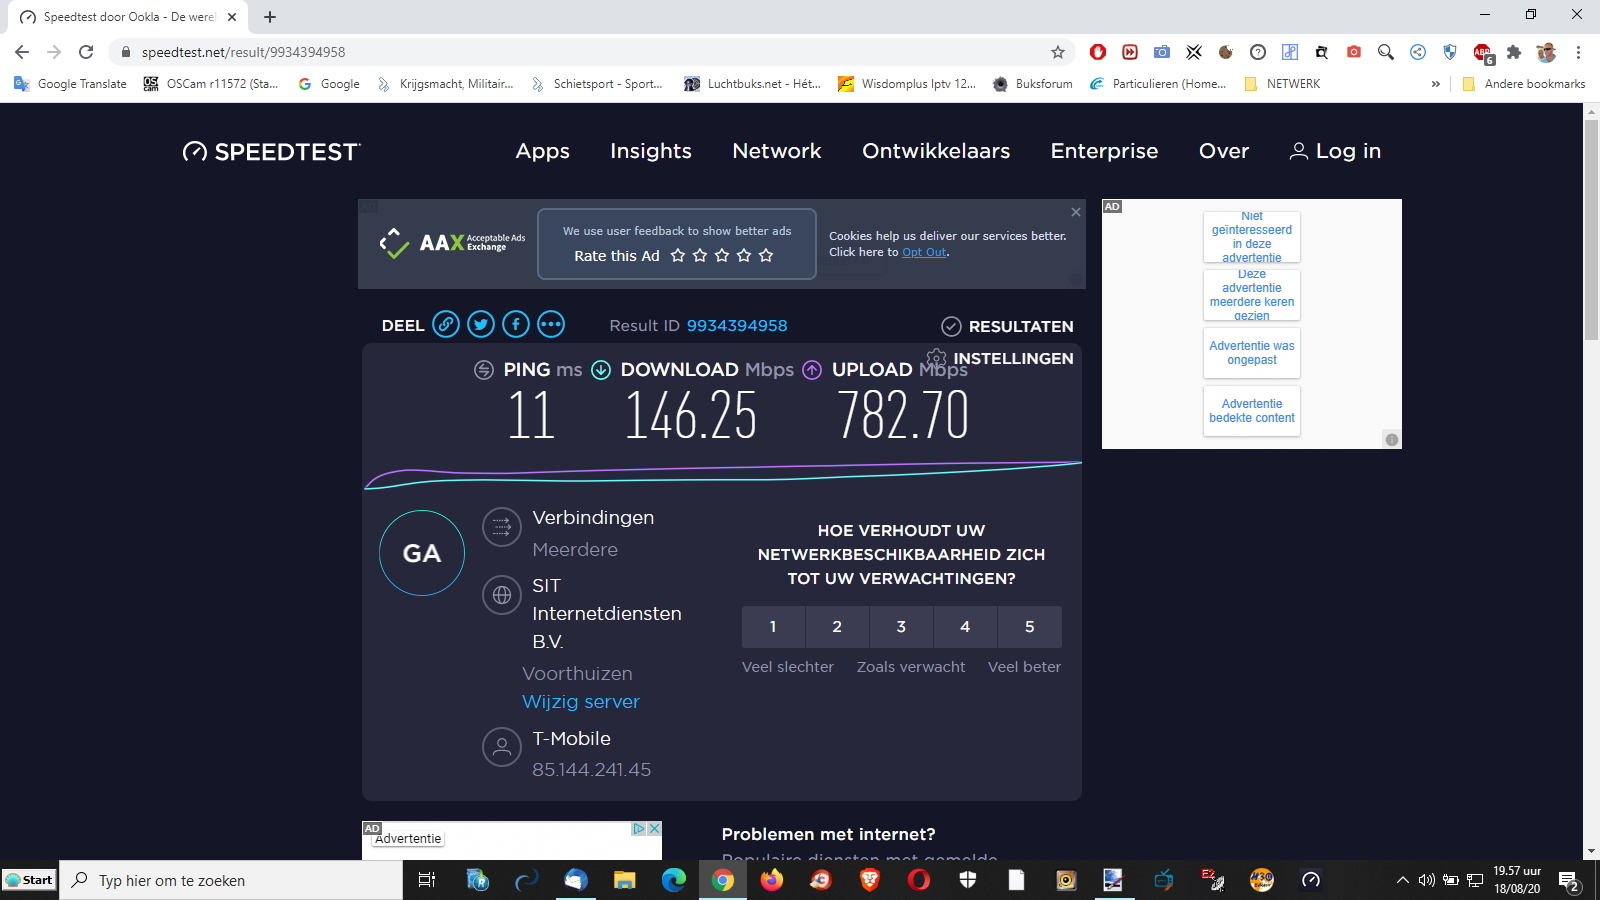The width and height of the screenshot is (1600, 900).
Task: Click the Opt Out cookie link
Action: 924,252
